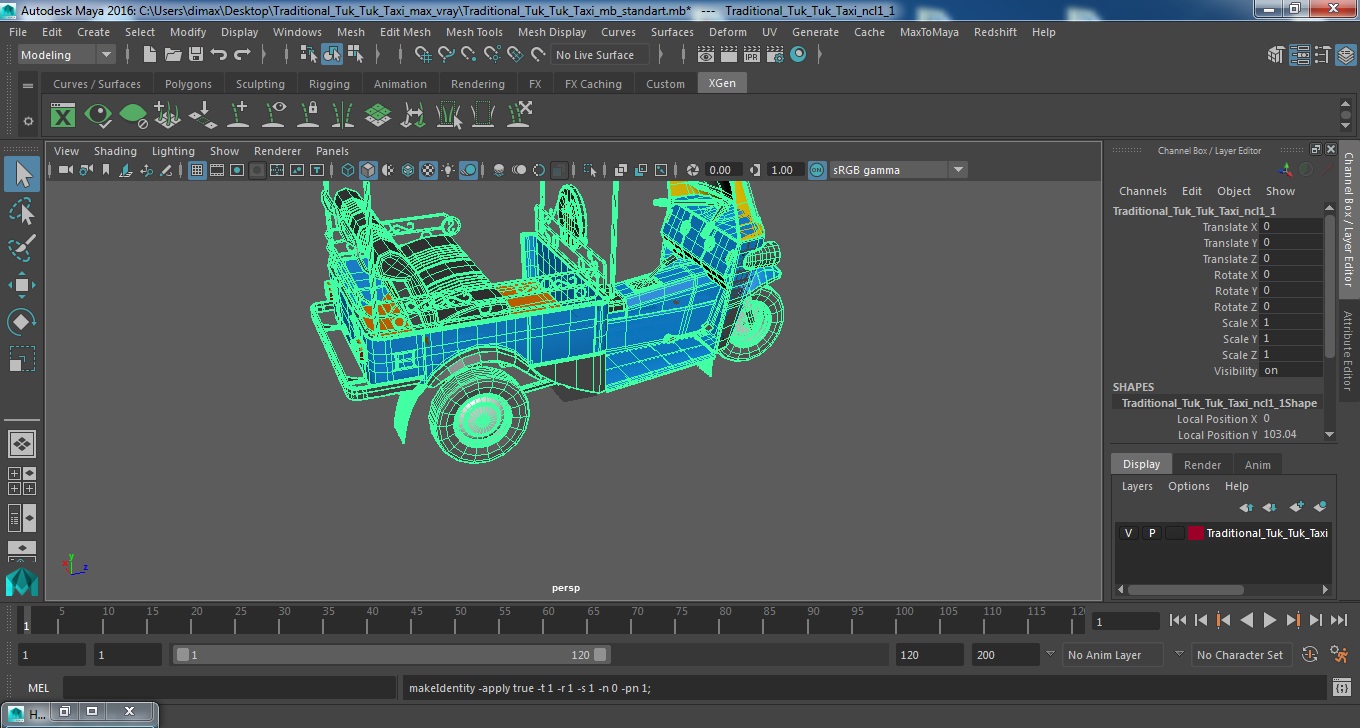The image size is (1360, 728).
Task: Open the No Character Set dropdown
Action: coord(1242,655)
